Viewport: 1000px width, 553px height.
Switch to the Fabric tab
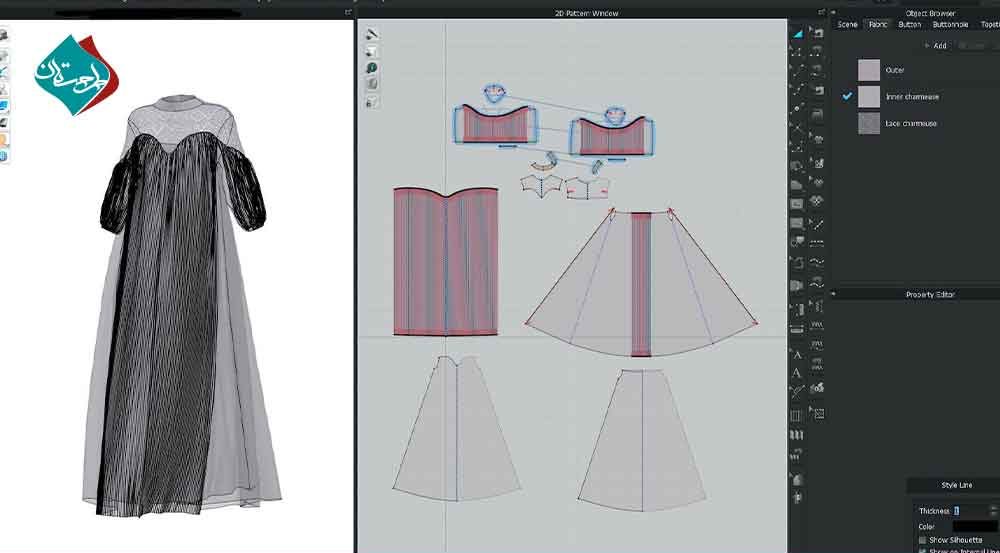(878, 24)
